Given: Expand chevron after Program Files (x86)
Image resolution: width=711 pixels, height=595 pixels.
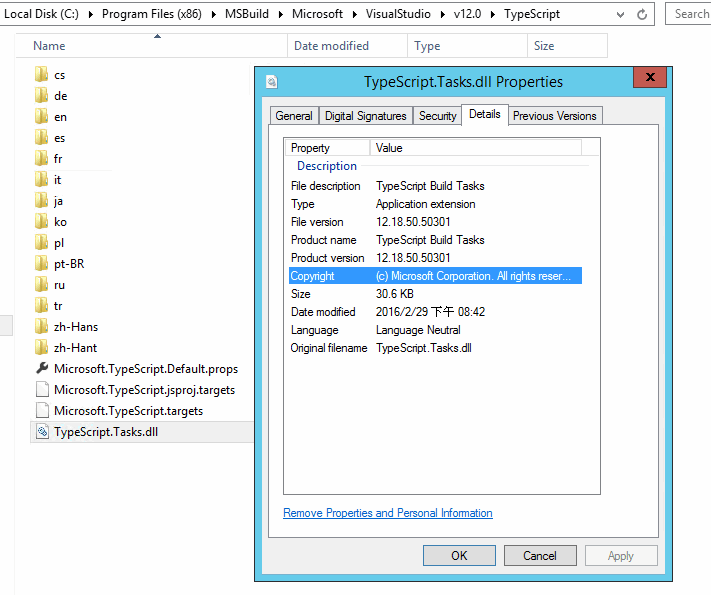Looking at the screenshot, I should pos(214,15).
